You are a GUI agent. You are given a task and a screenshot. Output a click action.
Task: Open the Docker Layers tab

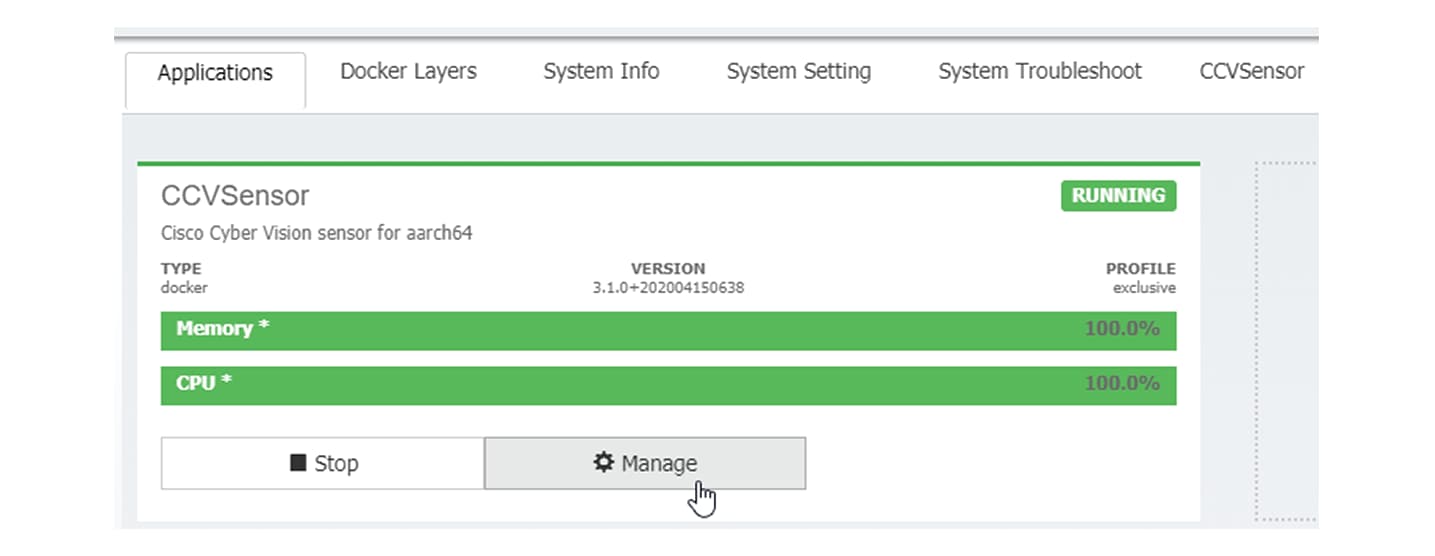coord(408,71)
